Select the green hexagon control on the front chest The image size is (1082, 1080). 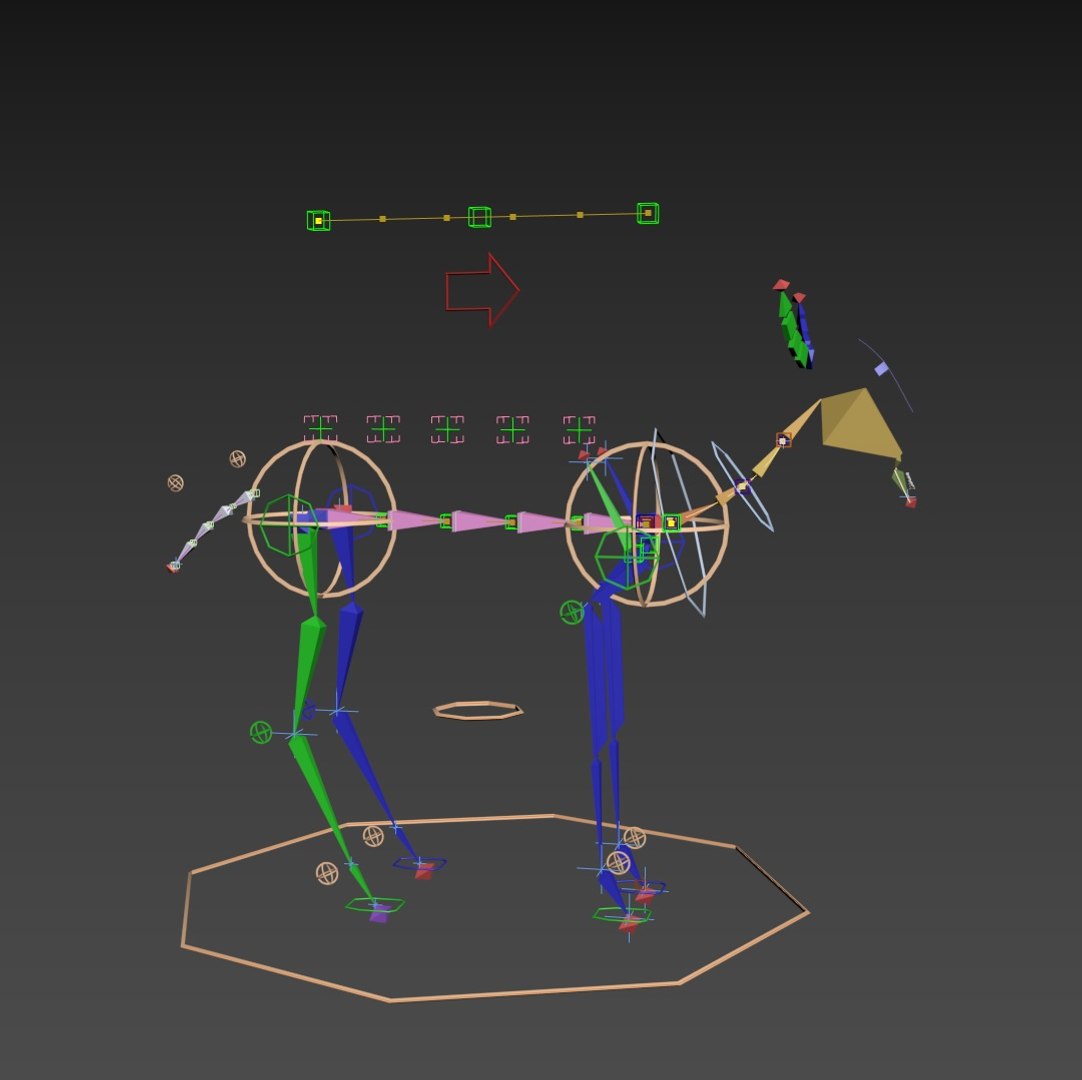(627, 558)
